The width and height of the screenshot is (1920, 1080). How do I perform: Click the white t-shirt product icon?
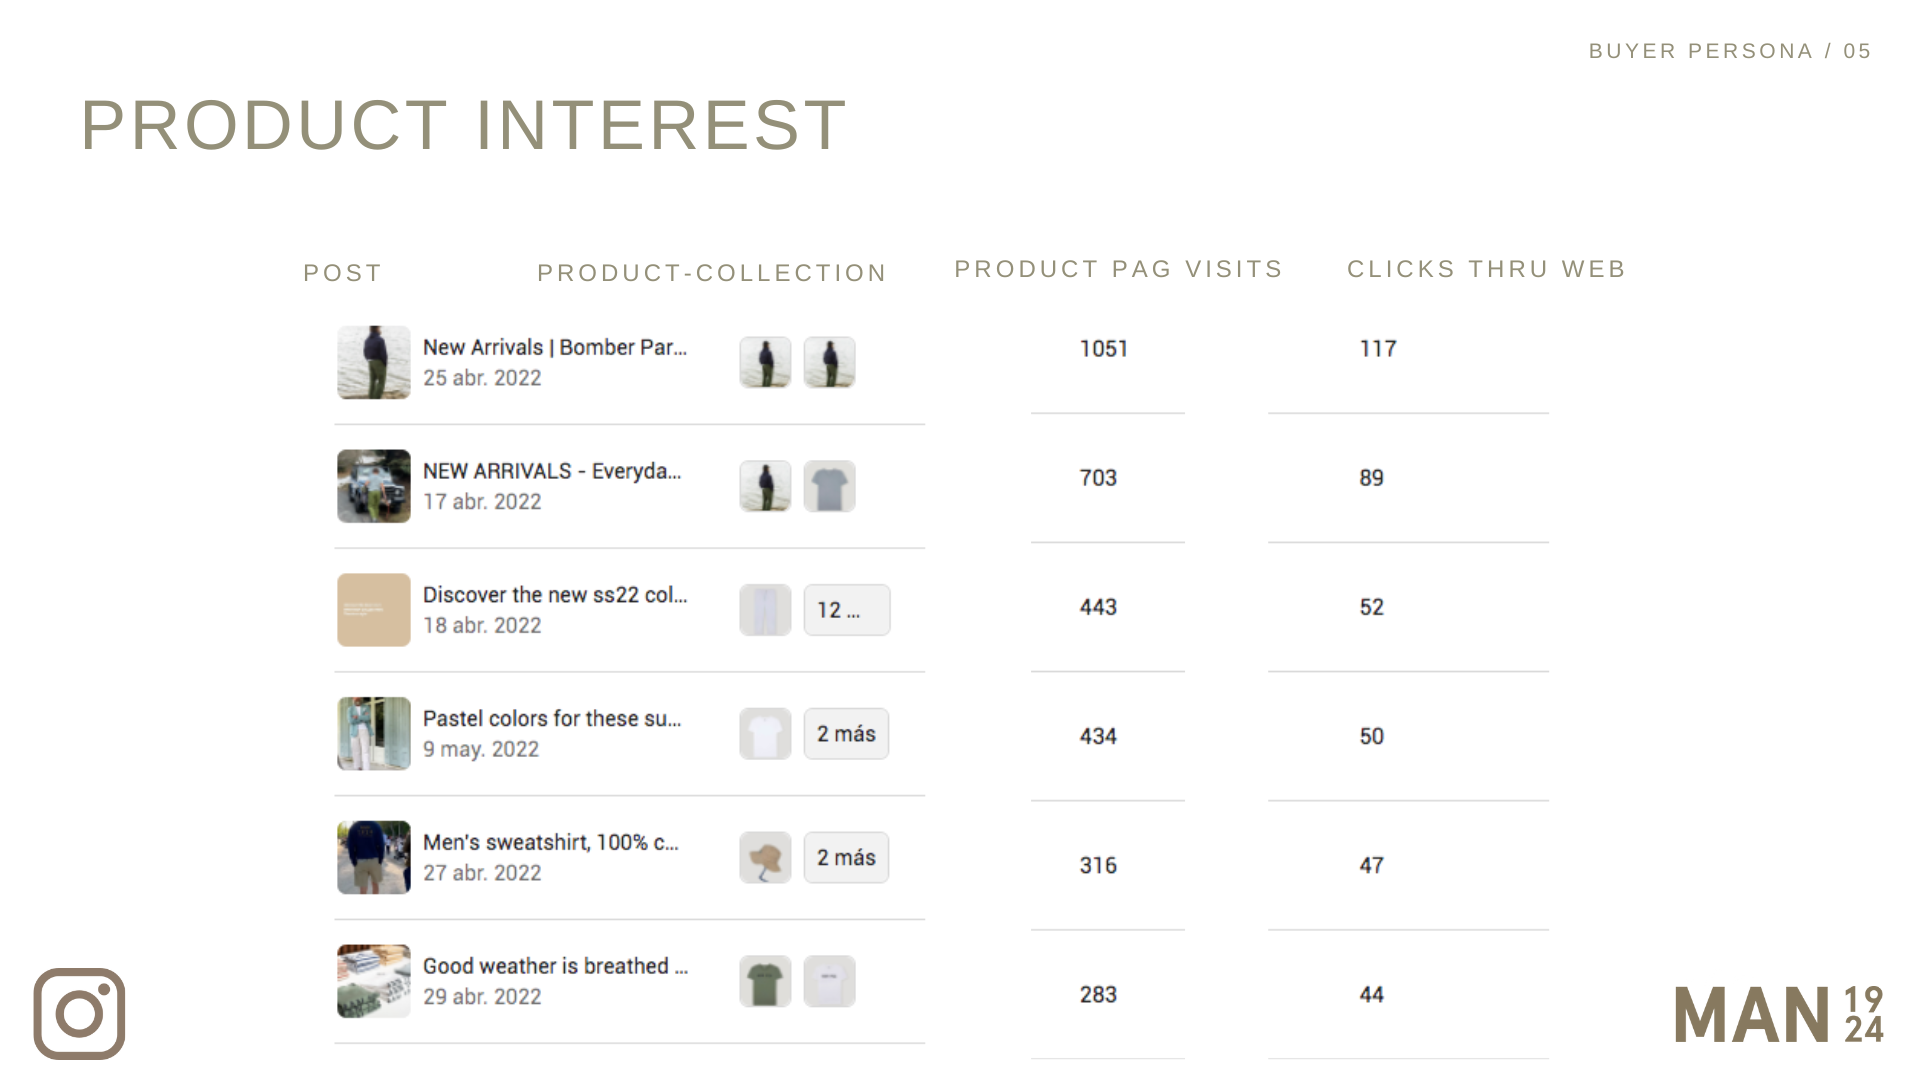765,734
